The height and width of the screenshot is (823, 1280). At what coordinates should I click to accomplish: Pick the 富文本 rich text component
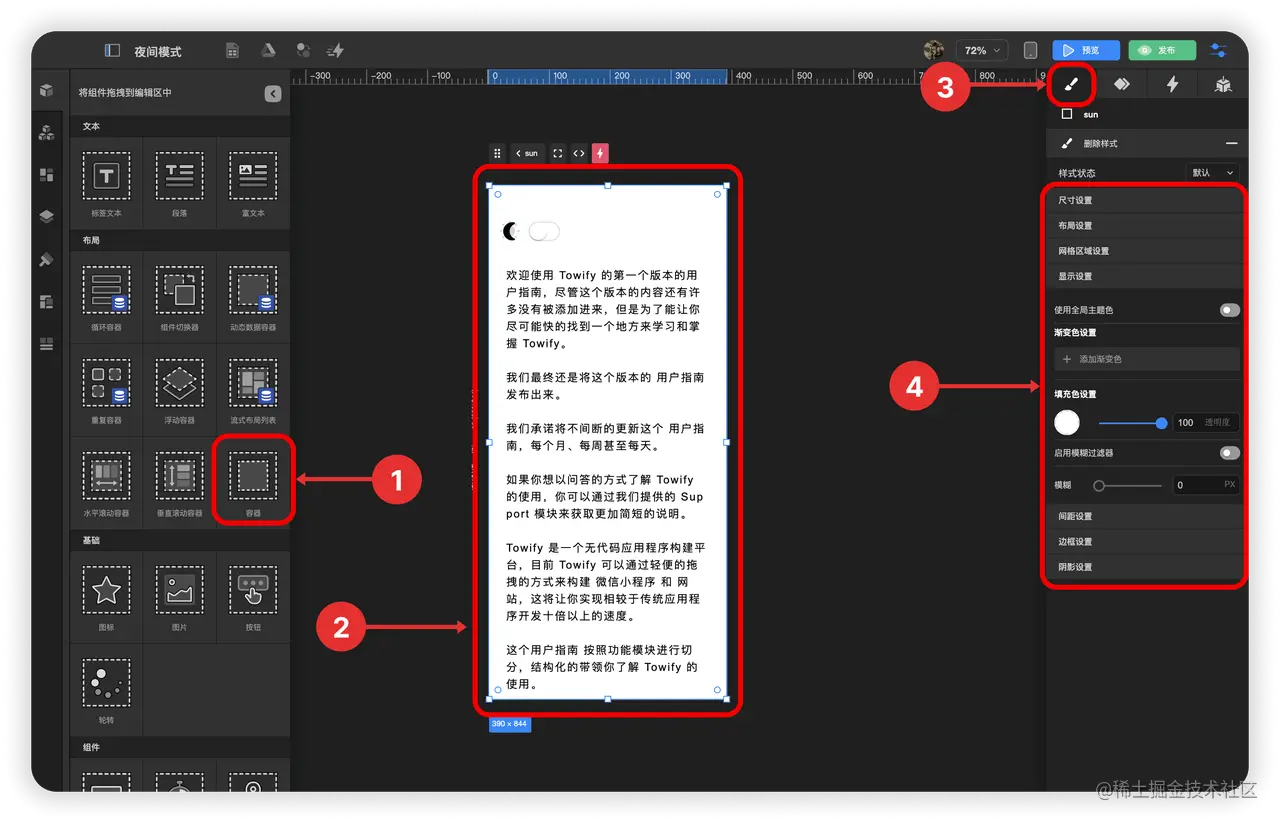[253, 184]
